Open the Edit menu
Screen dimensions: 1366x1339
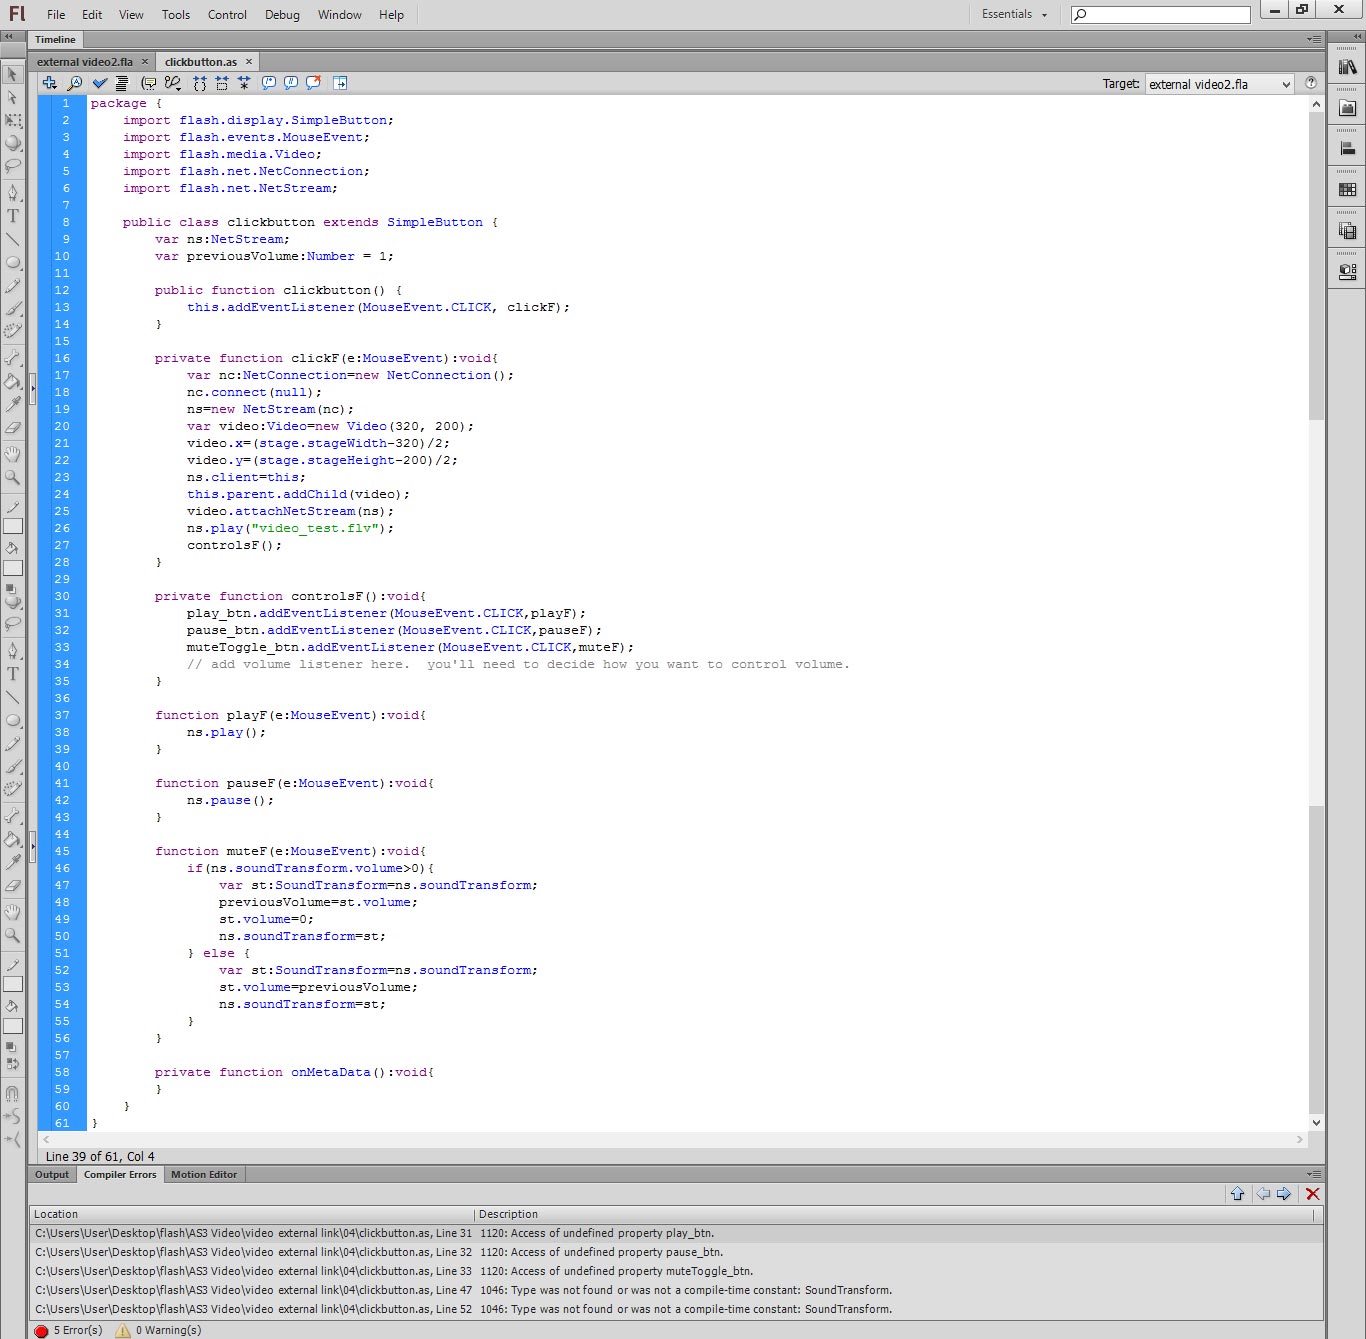point(92,15)
